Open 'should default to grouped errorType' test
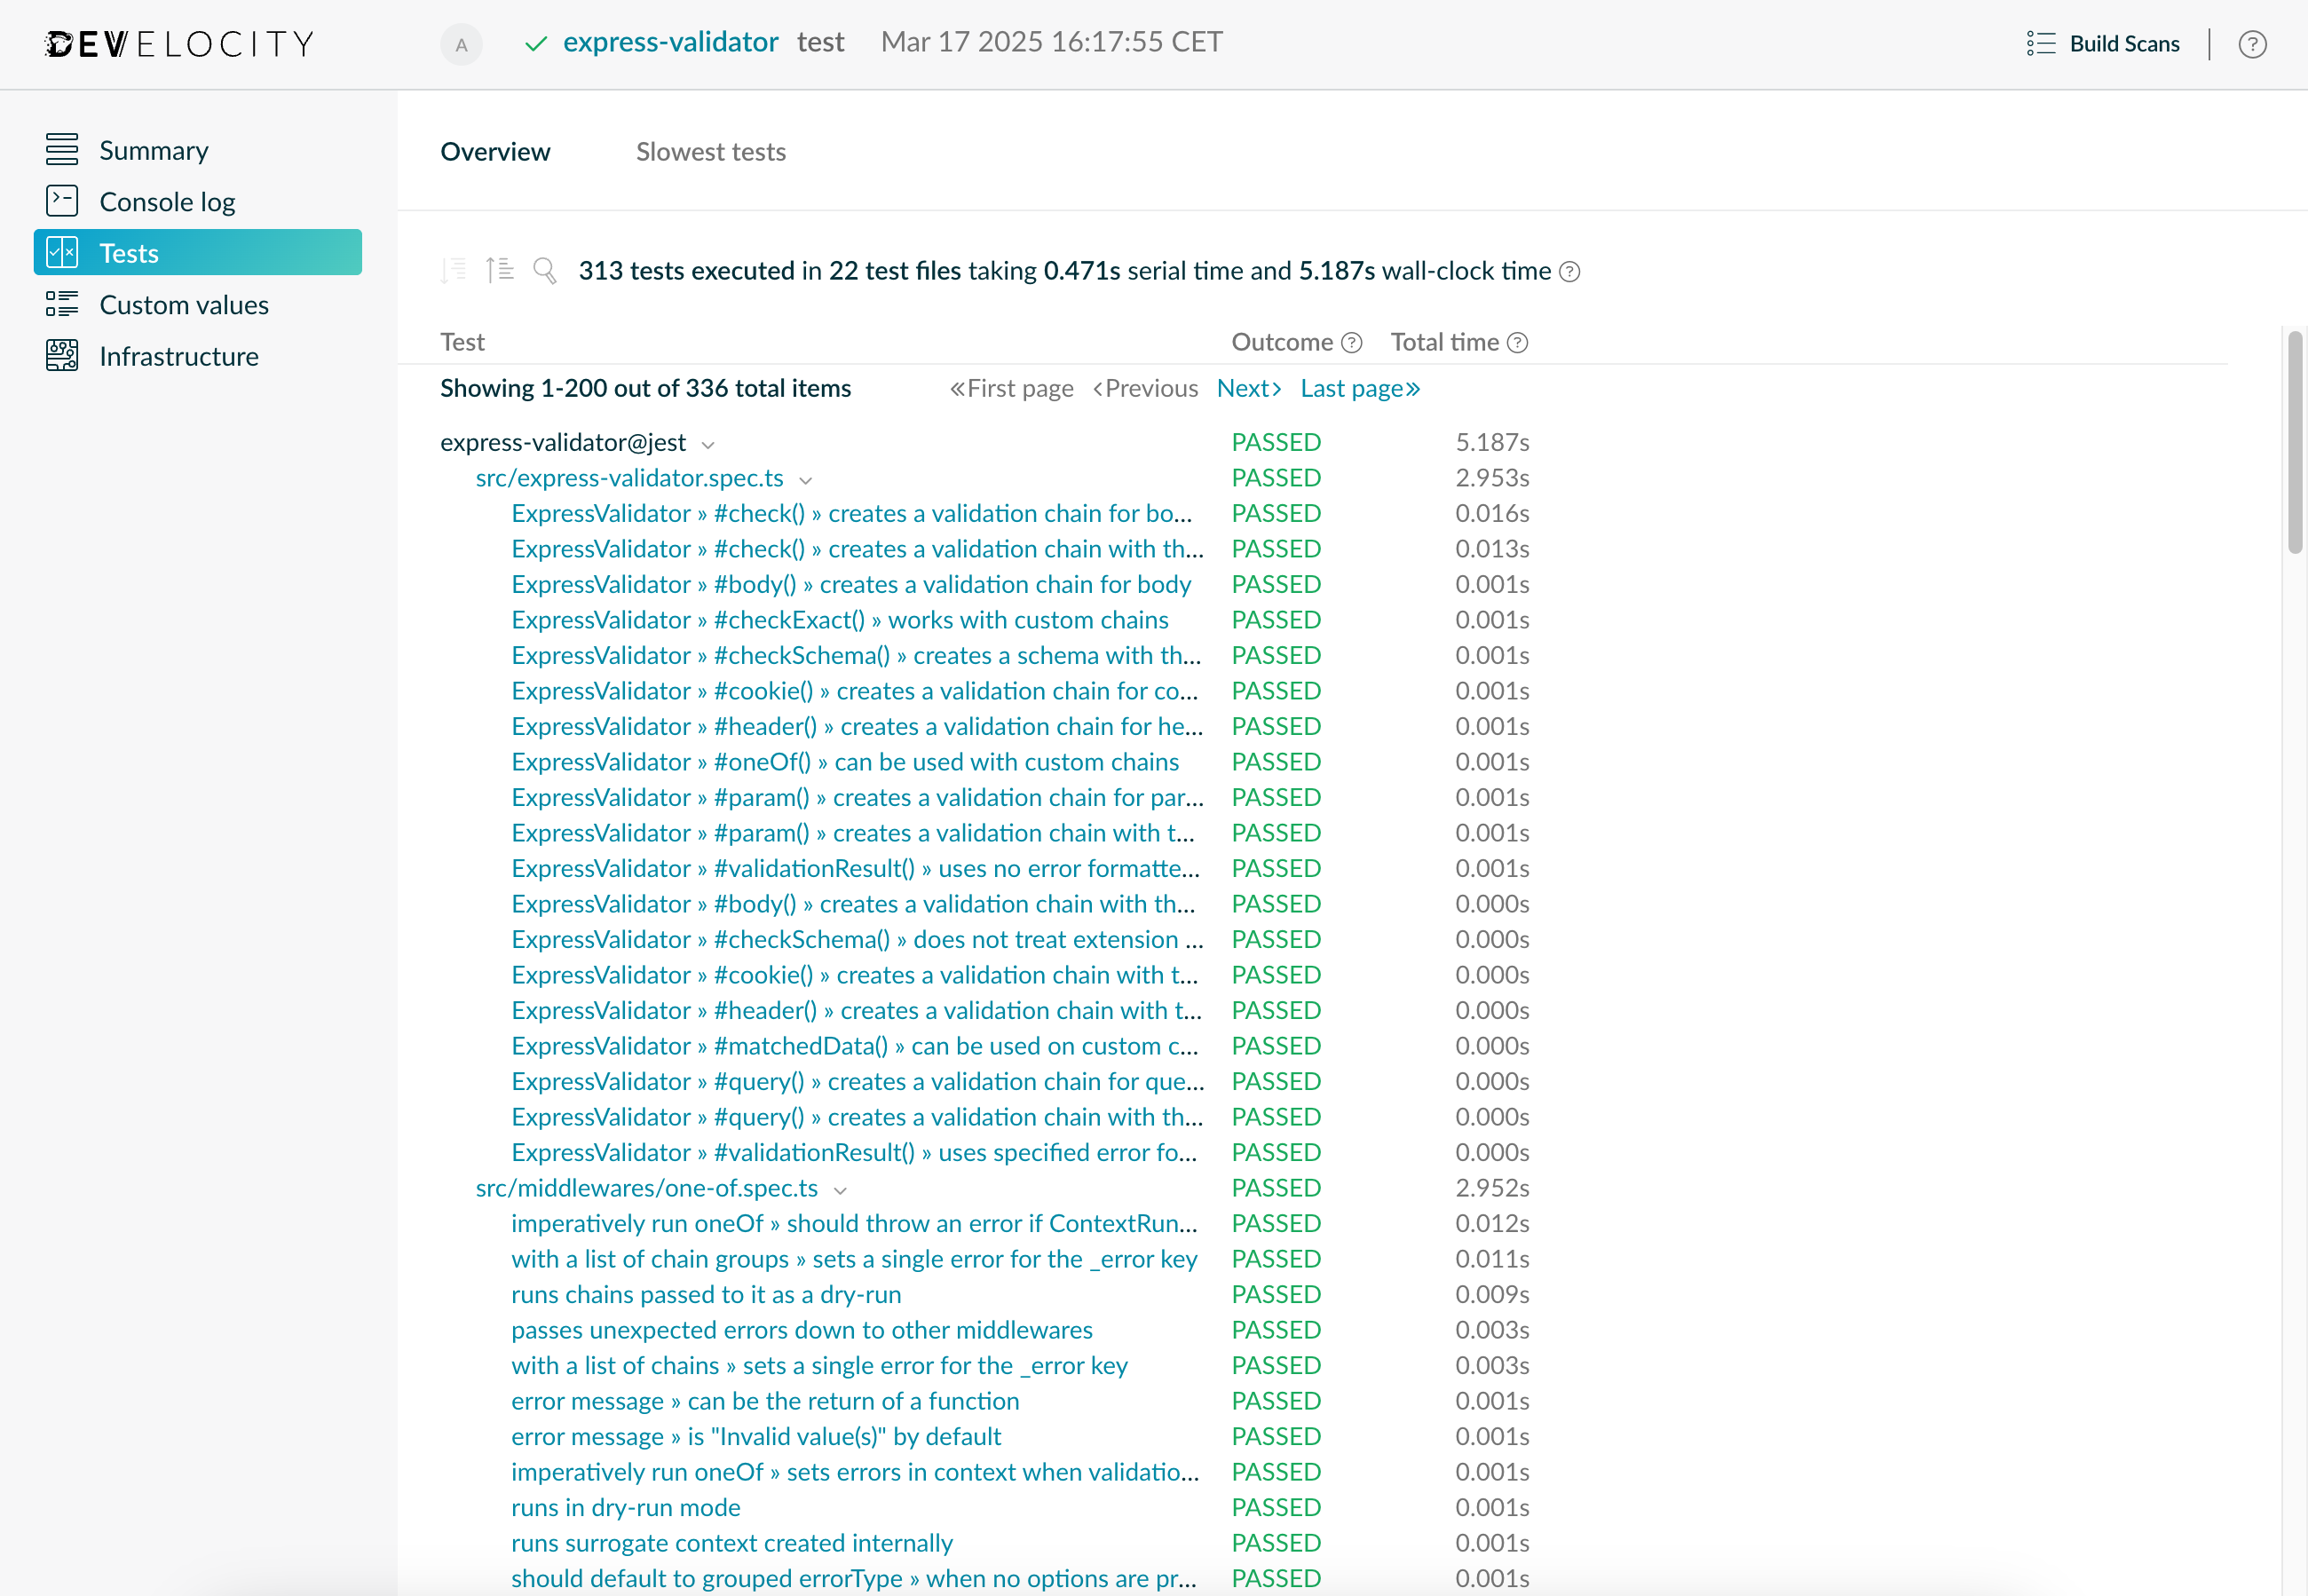The image size is (2308, 1596). click(x=854, y=1578)
